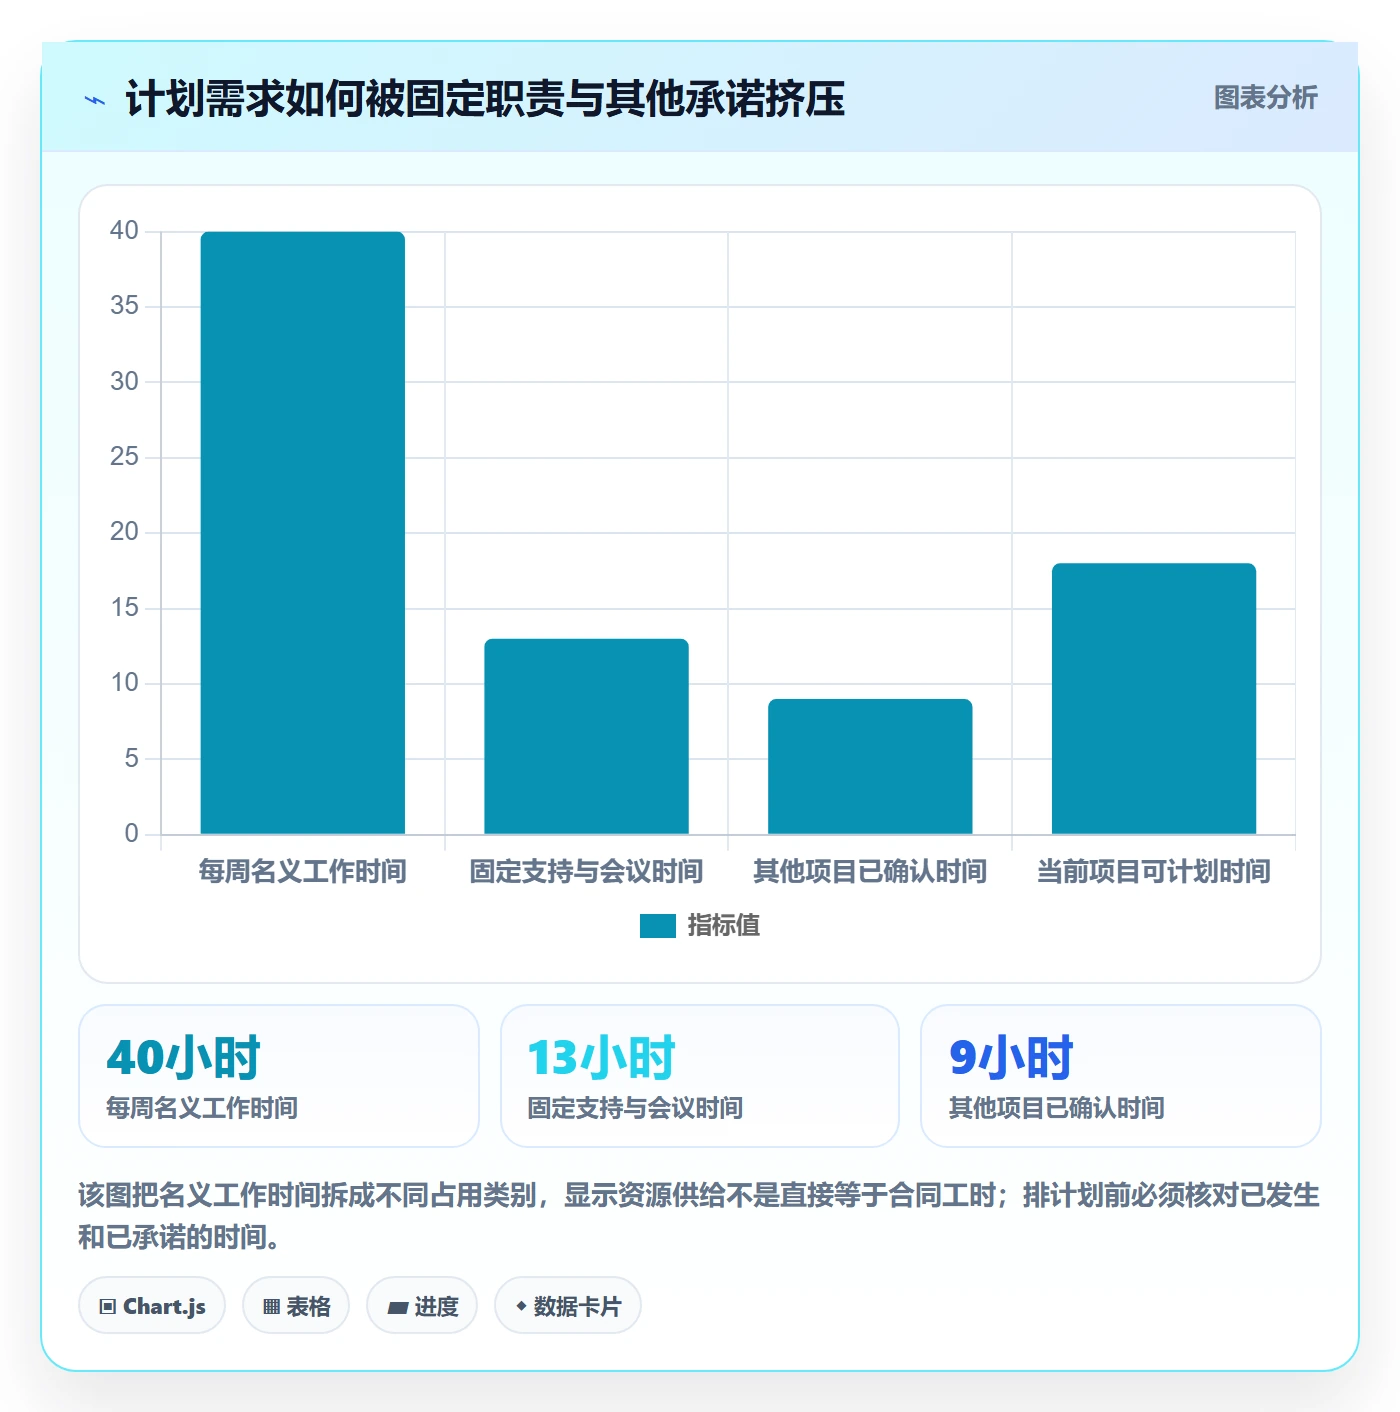Click the lightning bolt icon beside the title

pos(95,100)
